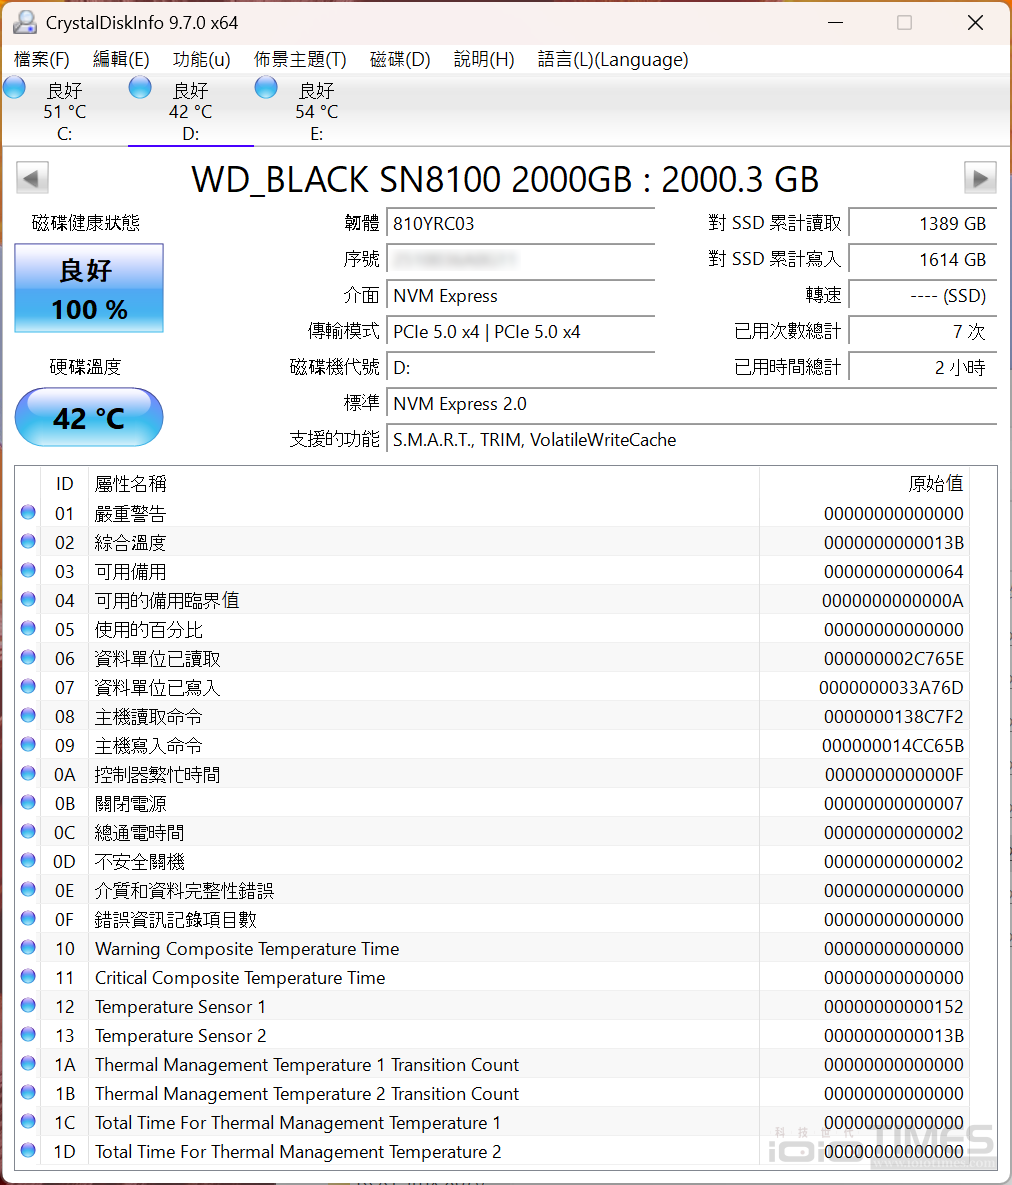Screen dimensions: 1012x1185
Task: Click status orb for Temperature Sensor 2
Action: point(28,1034)
